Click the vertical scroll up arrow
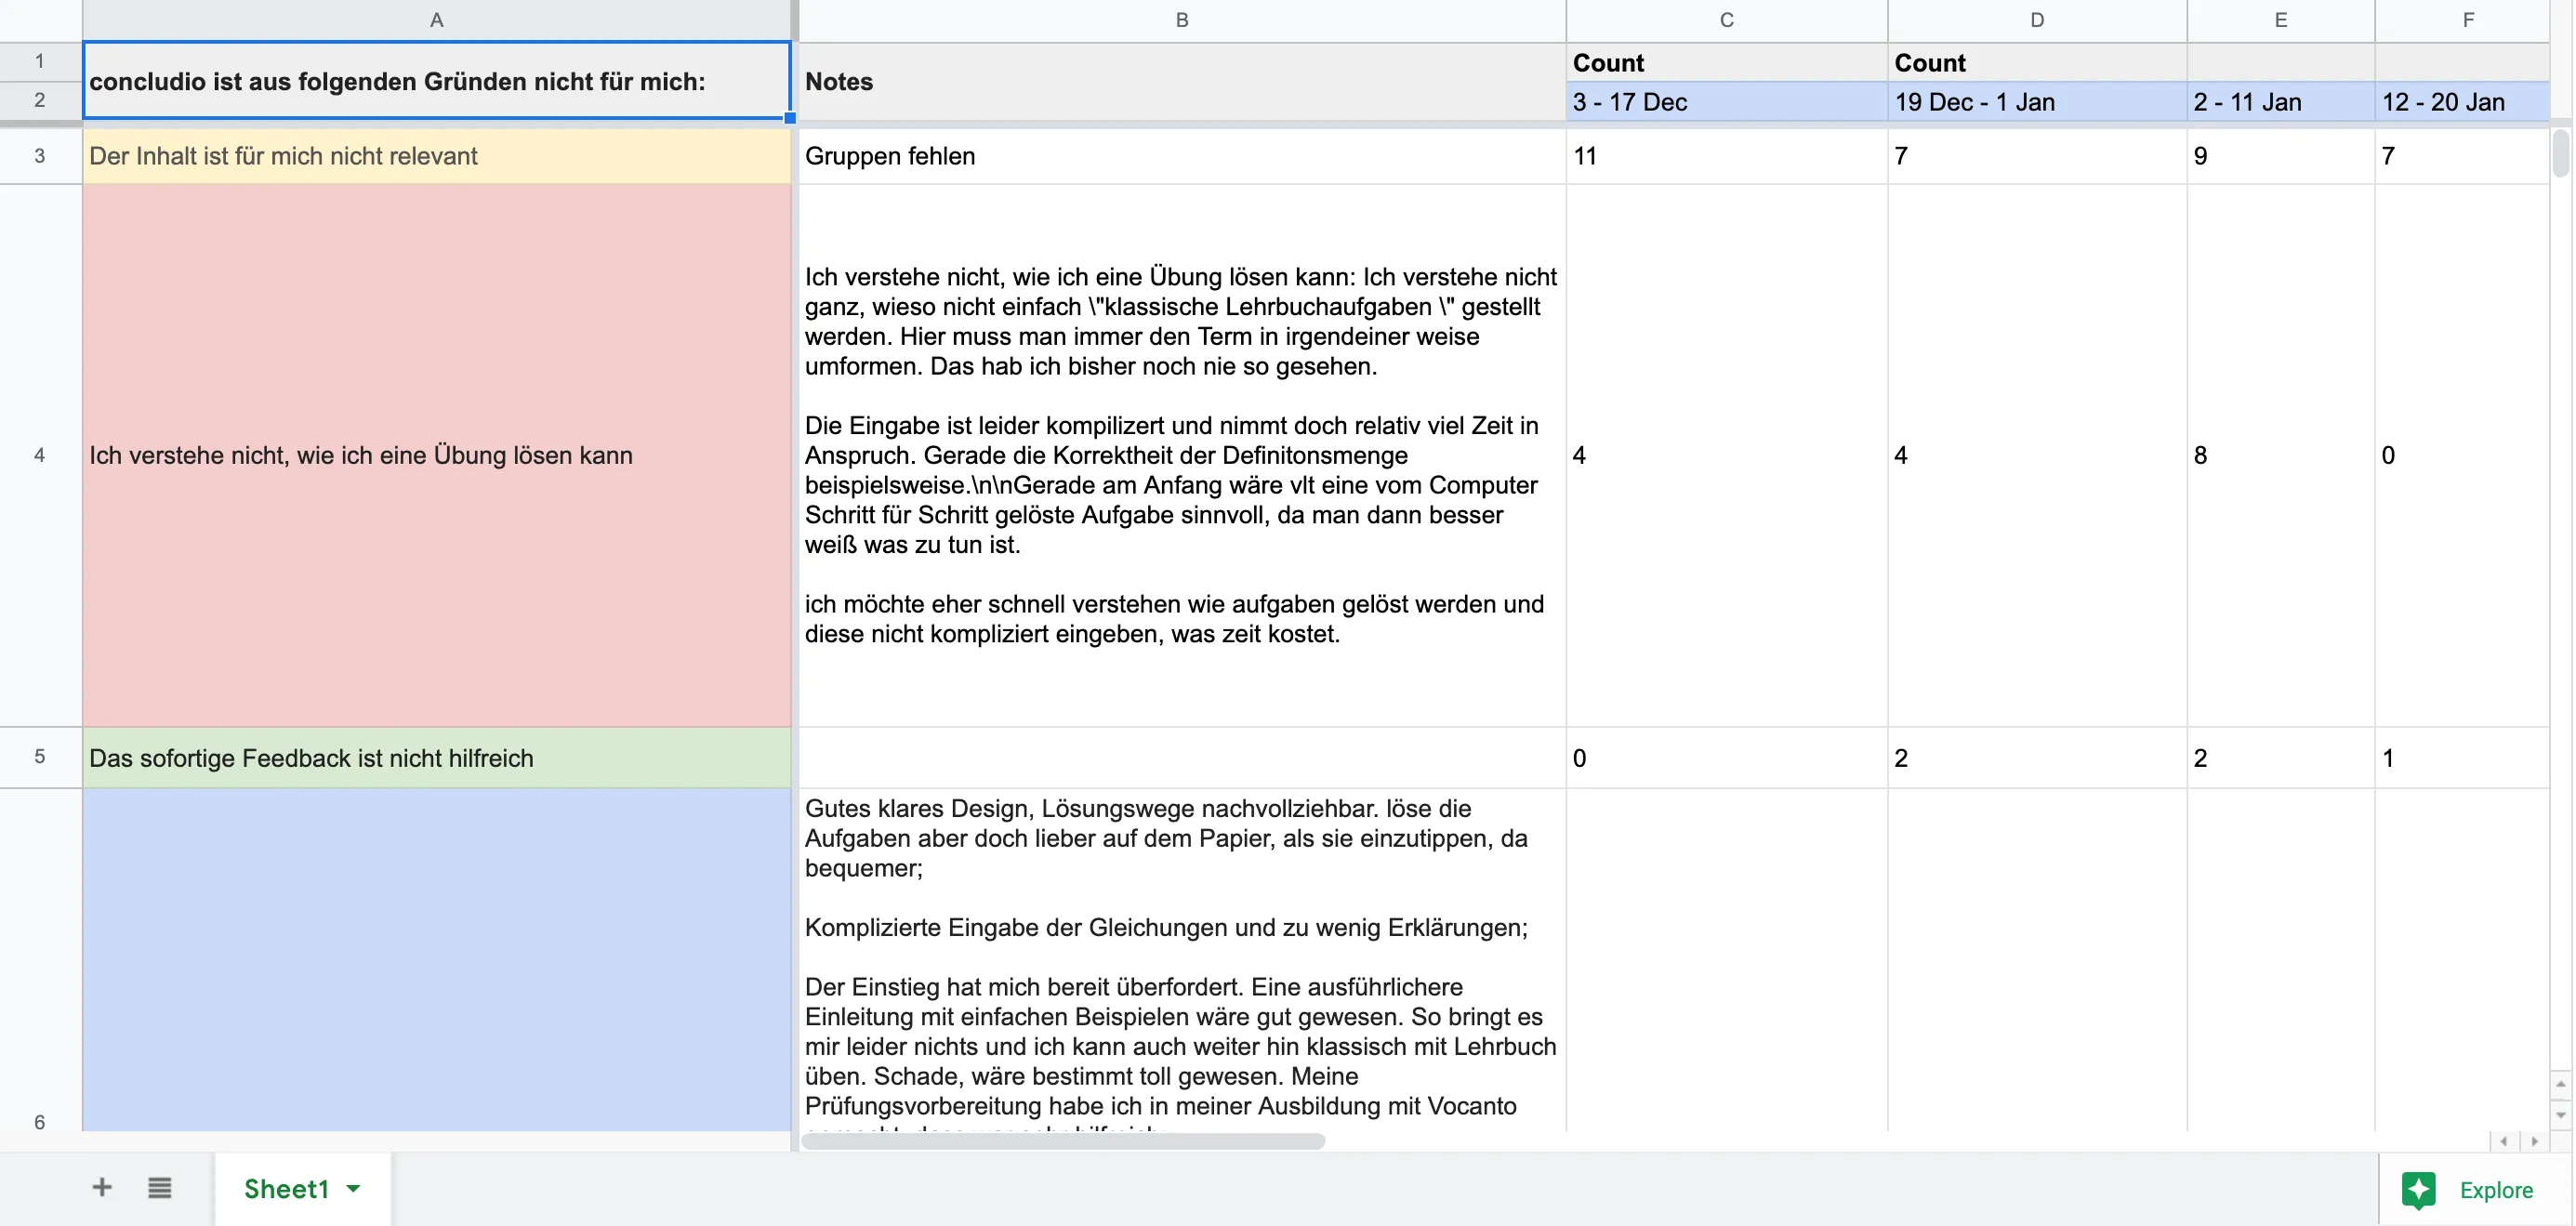2576x1226 pixels. click(x=2560, y=1084)
